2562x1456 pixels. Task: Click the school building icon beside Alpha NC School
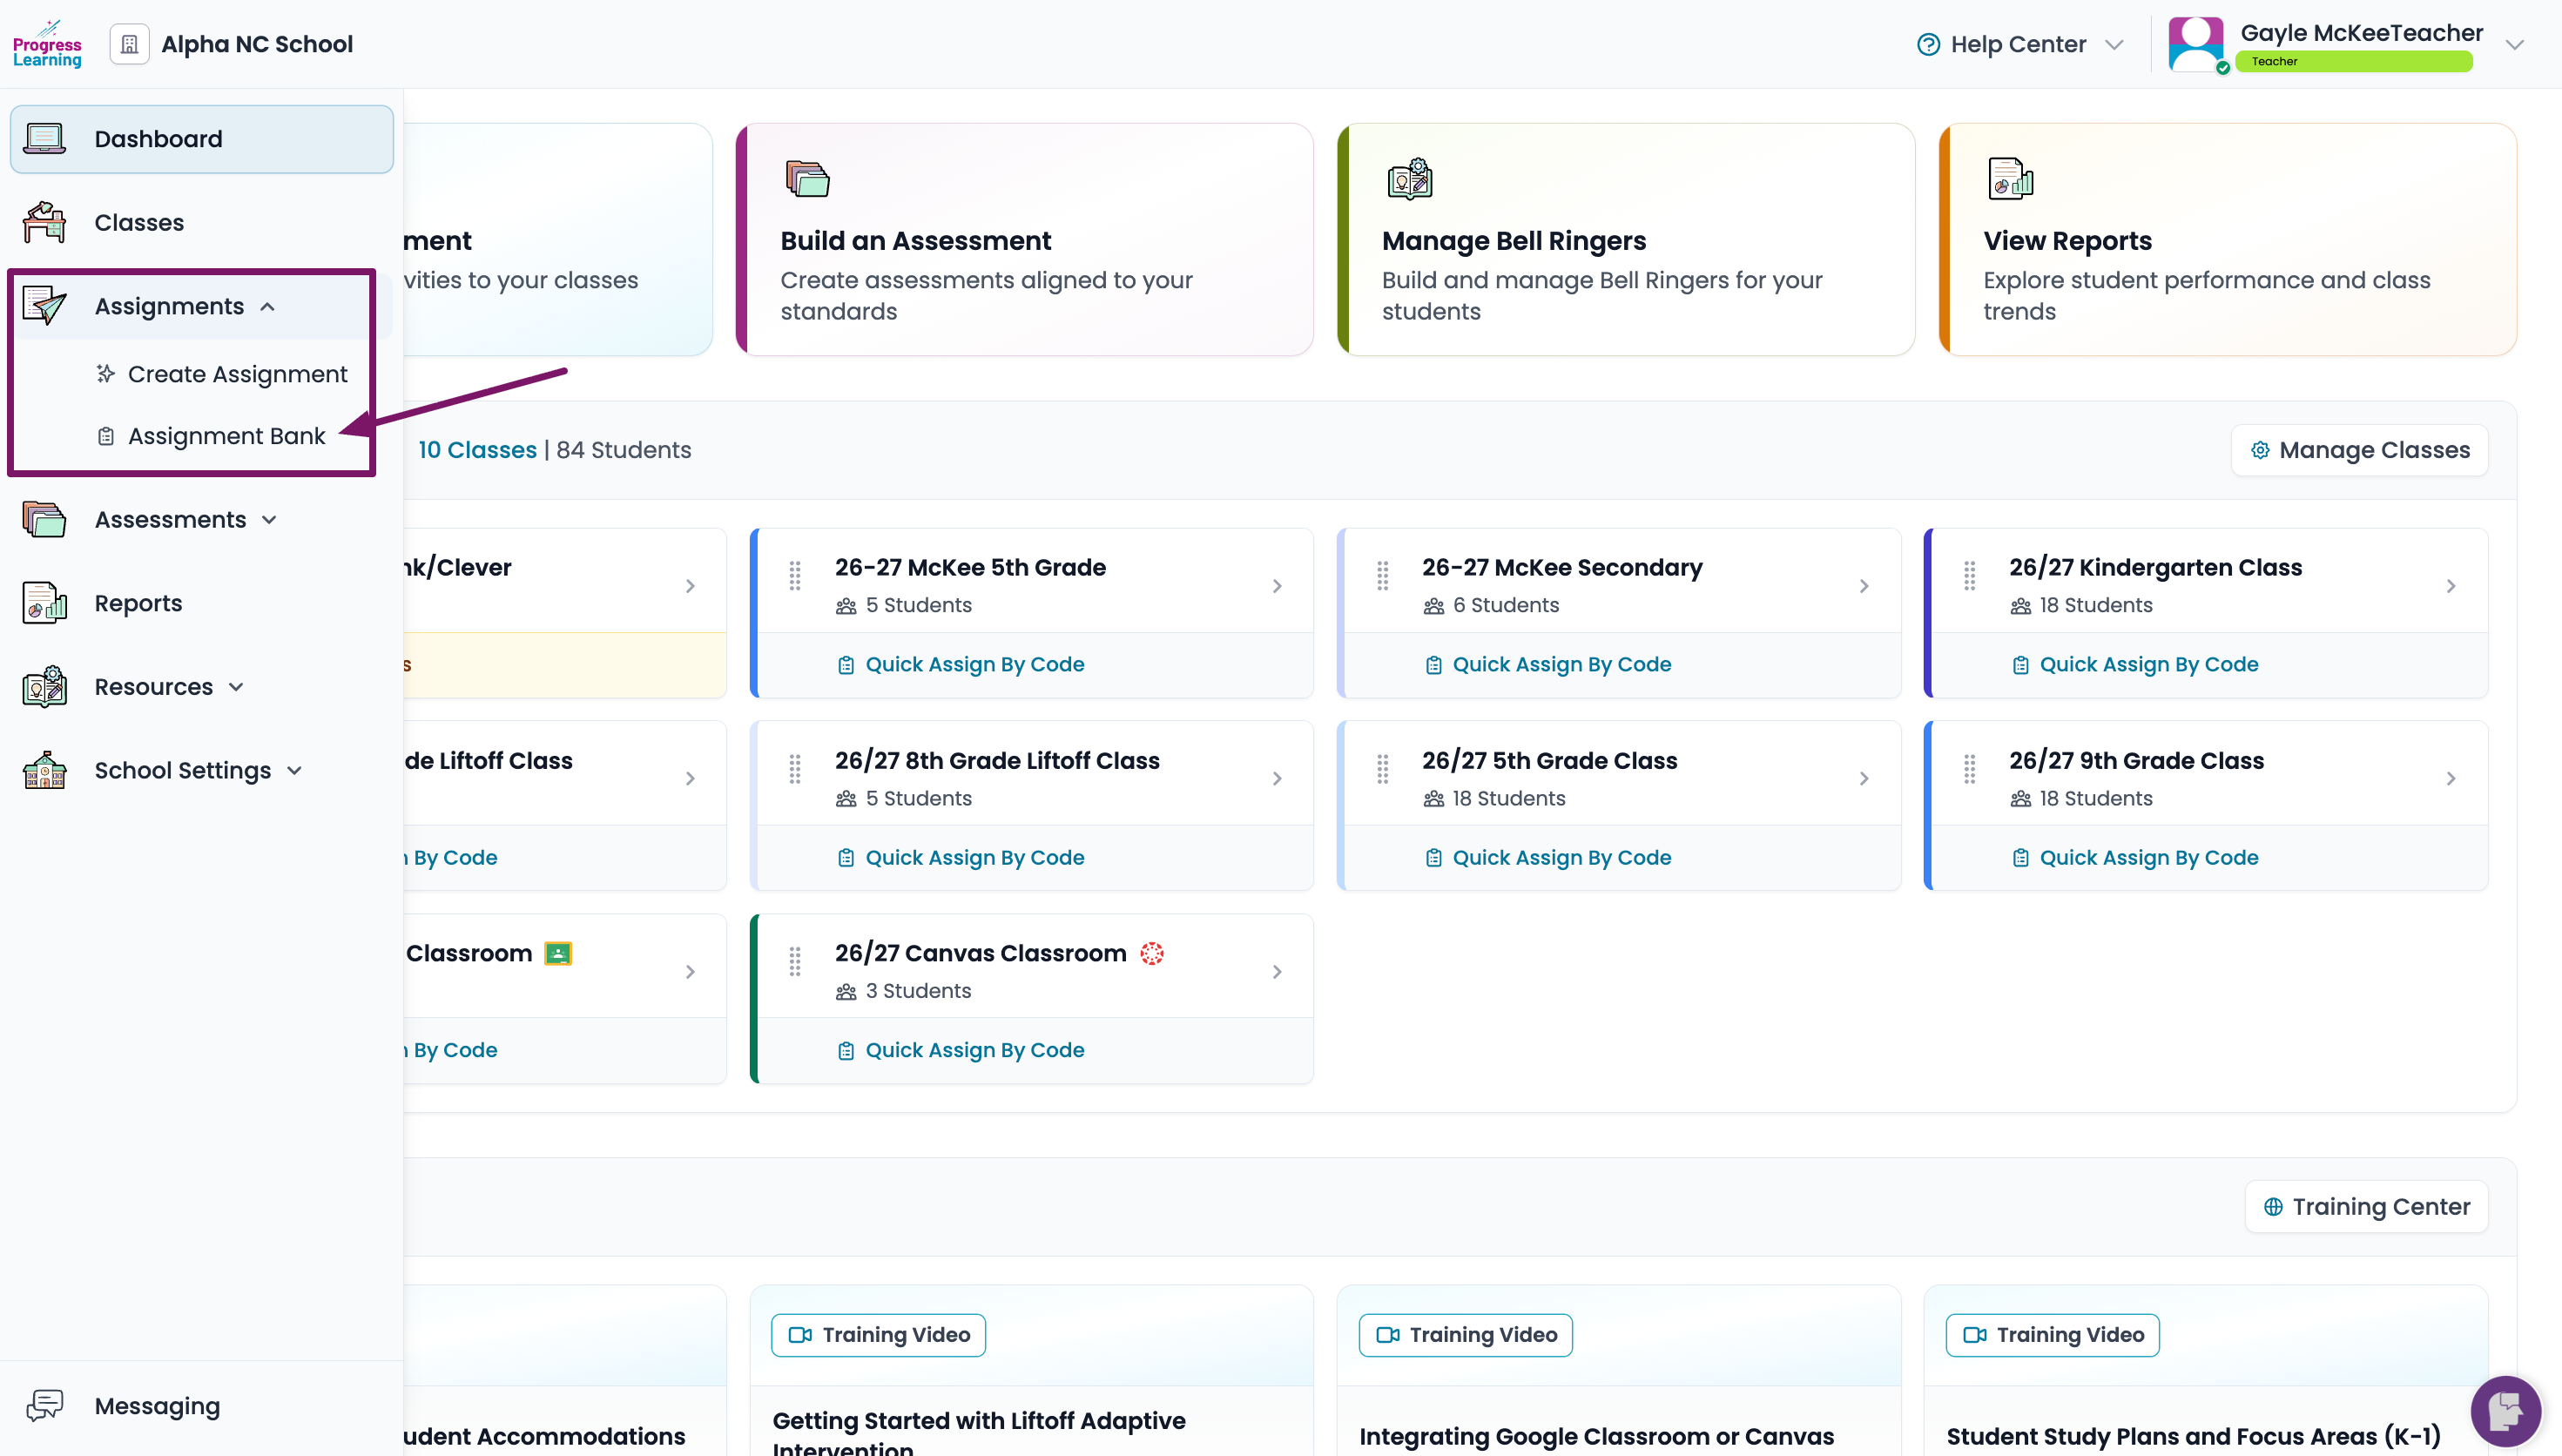click(129, 44)
